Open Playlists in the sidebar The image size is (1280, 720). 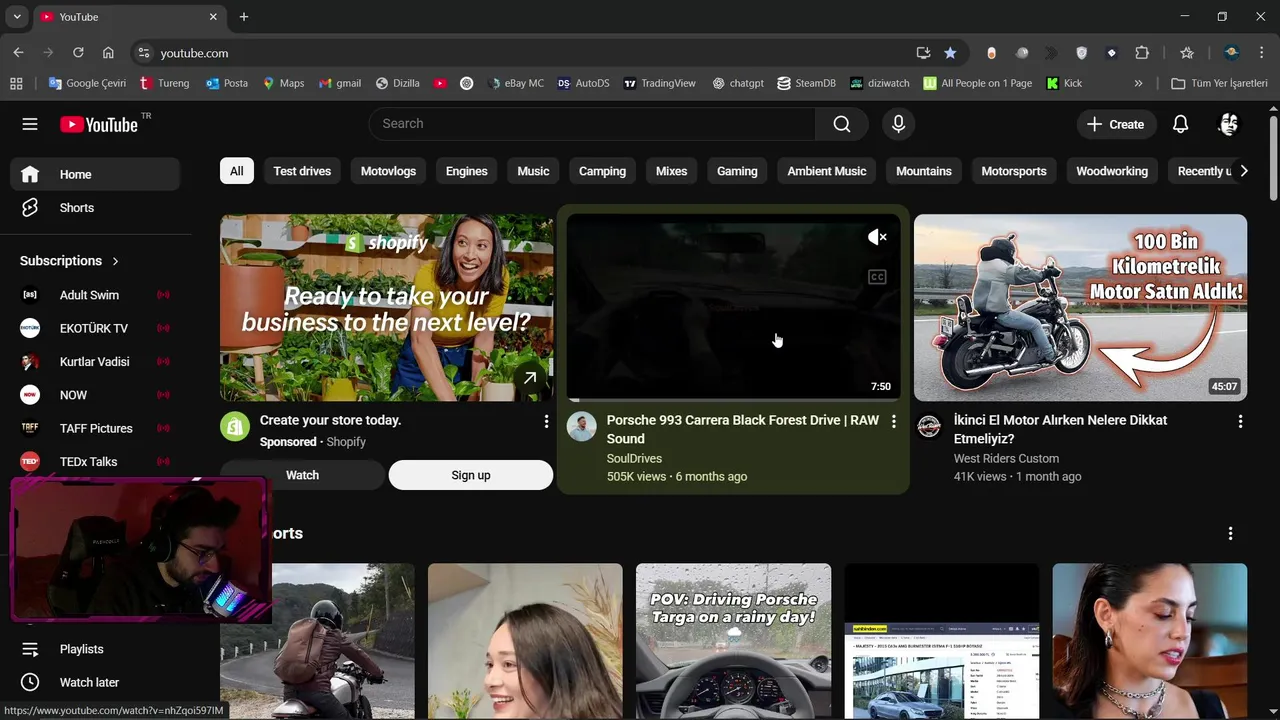coord(95,649)
